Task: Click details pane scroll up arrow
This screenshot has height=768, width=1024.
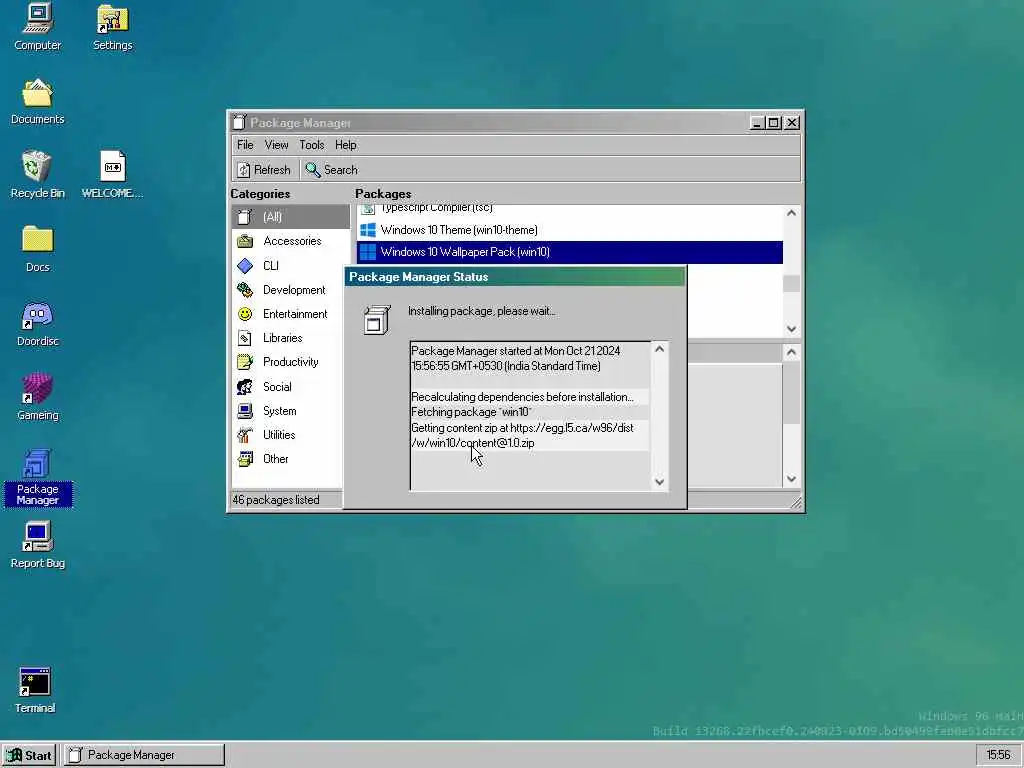Action: point(792,353)
